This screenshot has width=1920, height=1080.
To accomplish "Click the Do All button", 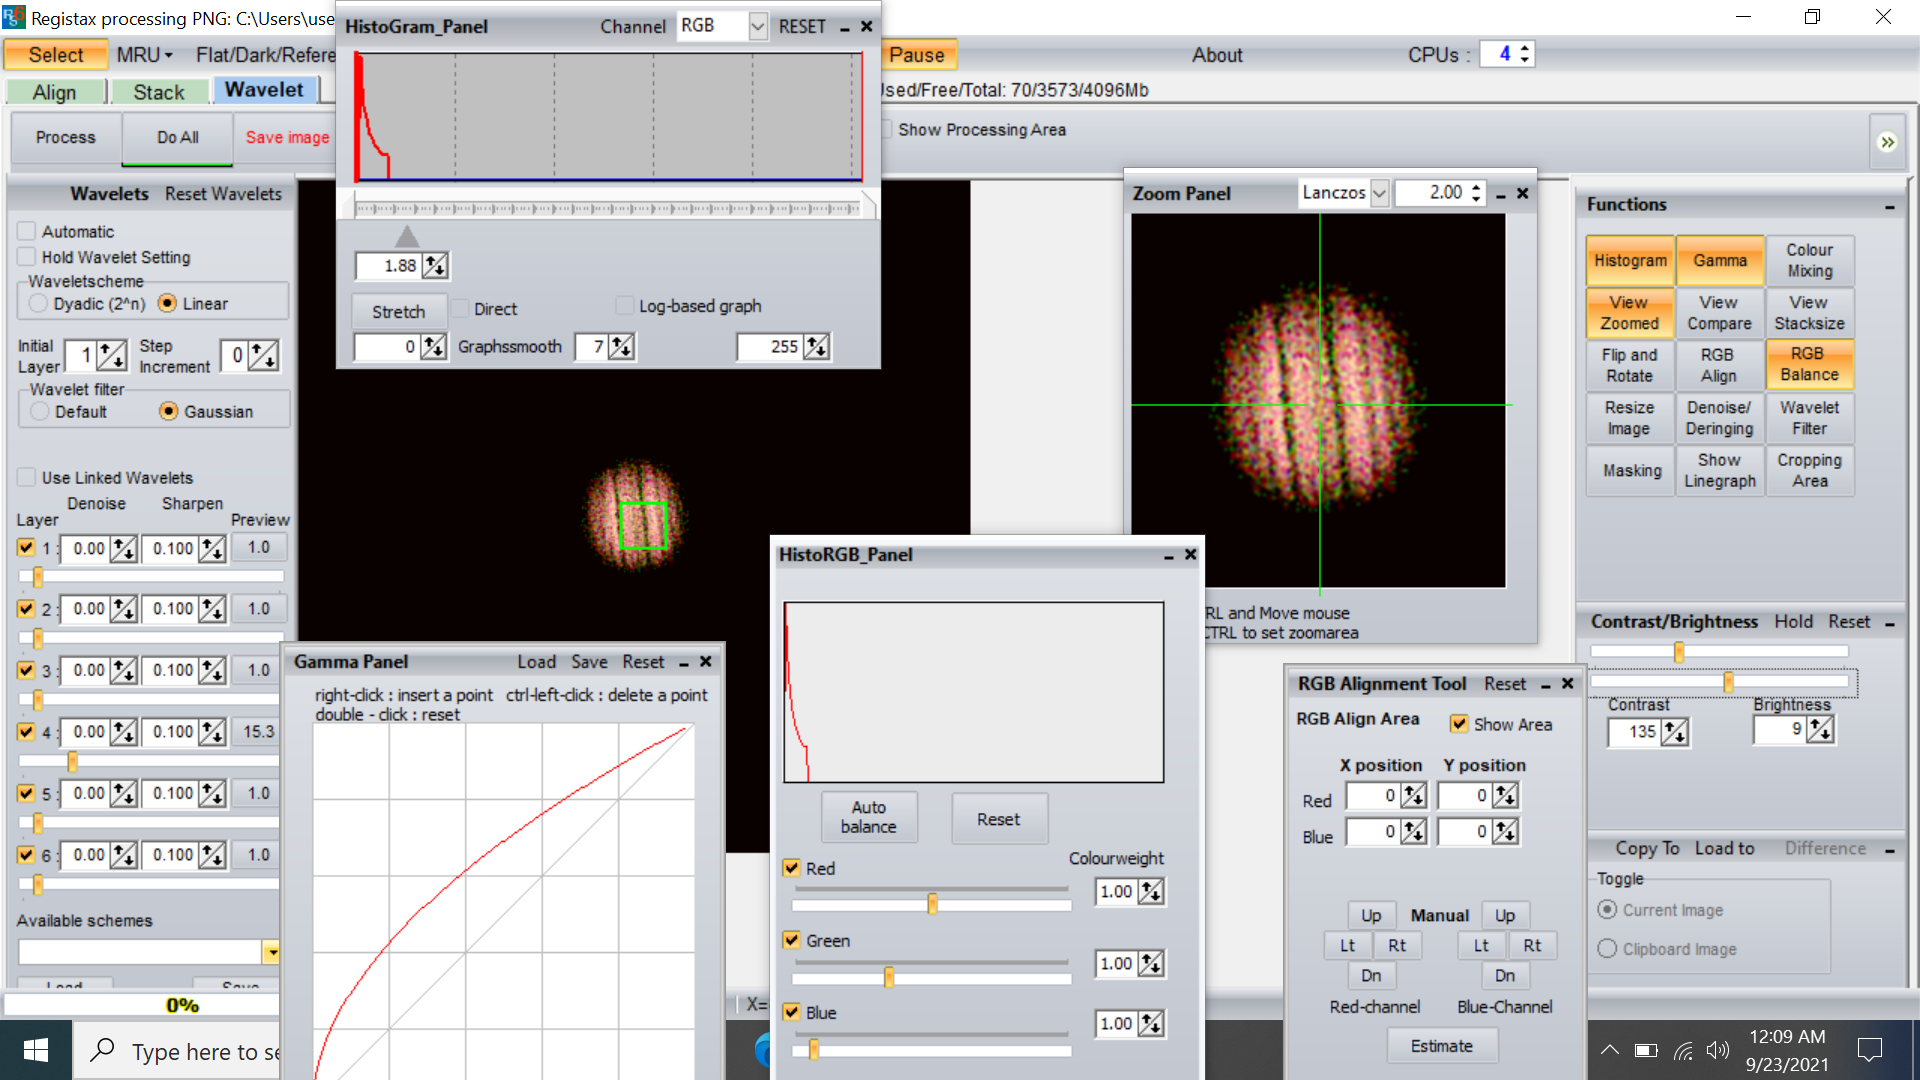I will 177,138.
